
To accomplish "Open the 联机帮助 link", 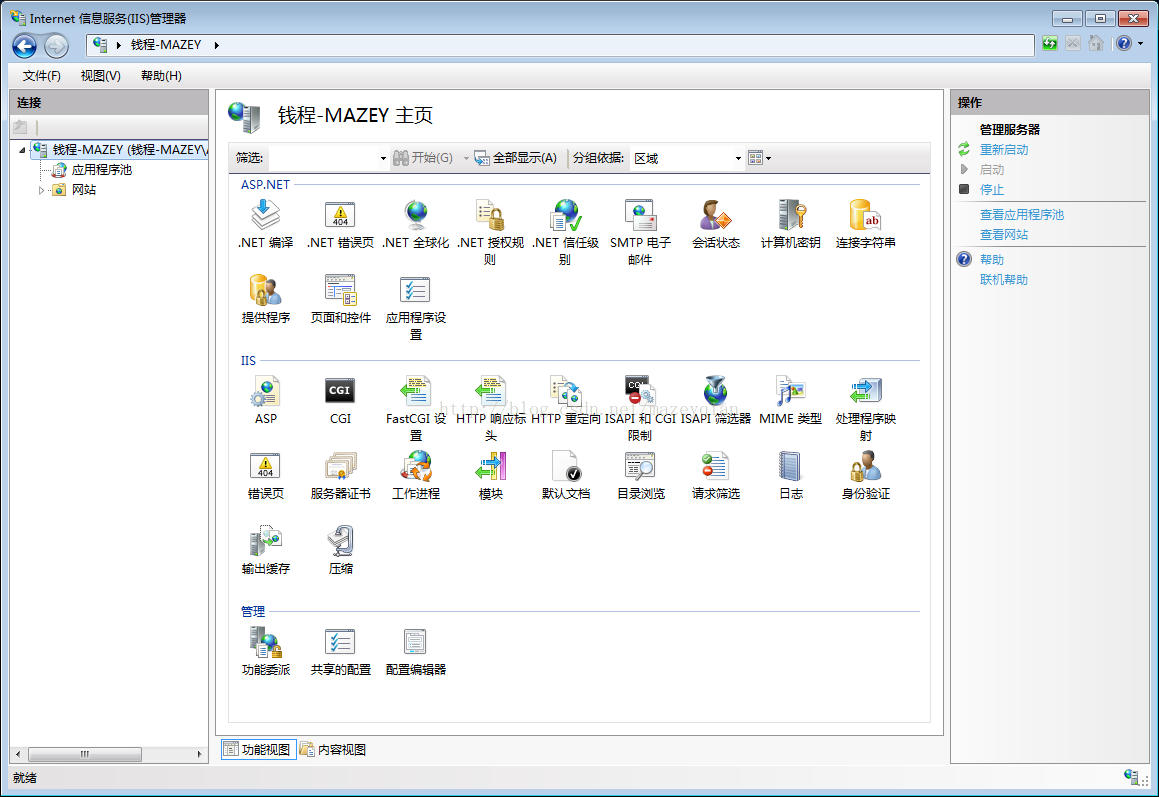I will [1004, 279].
